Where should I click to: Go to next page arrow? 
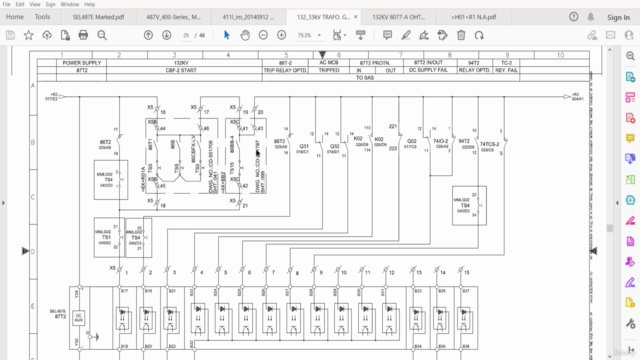[x=167, y=35]
